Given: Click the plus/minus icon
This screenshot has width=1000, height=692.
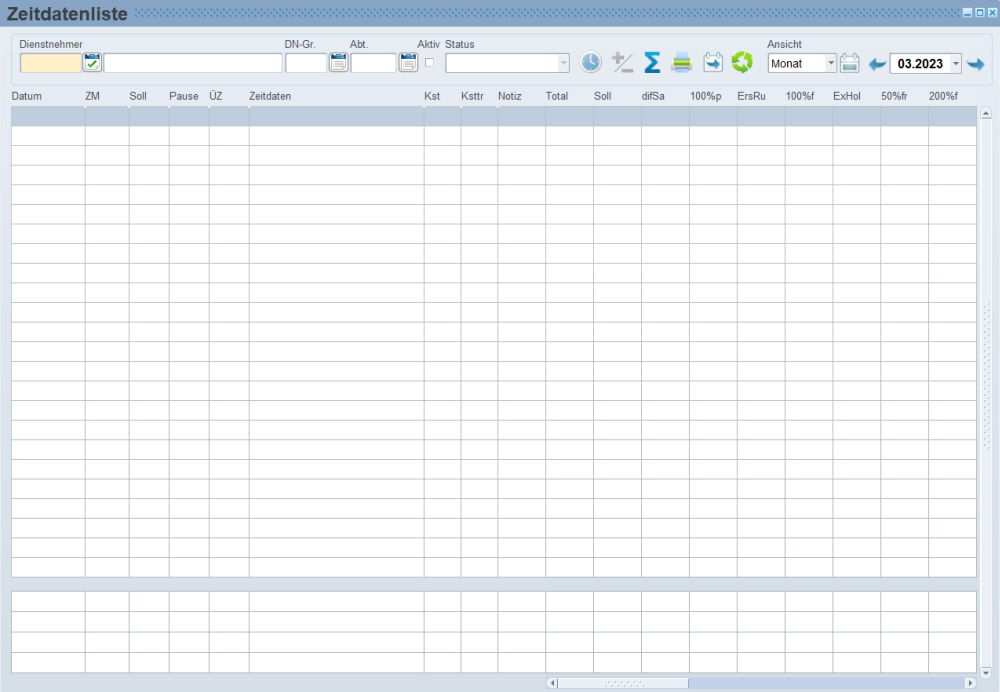Looking at the screenshot, I should (622, 63).
